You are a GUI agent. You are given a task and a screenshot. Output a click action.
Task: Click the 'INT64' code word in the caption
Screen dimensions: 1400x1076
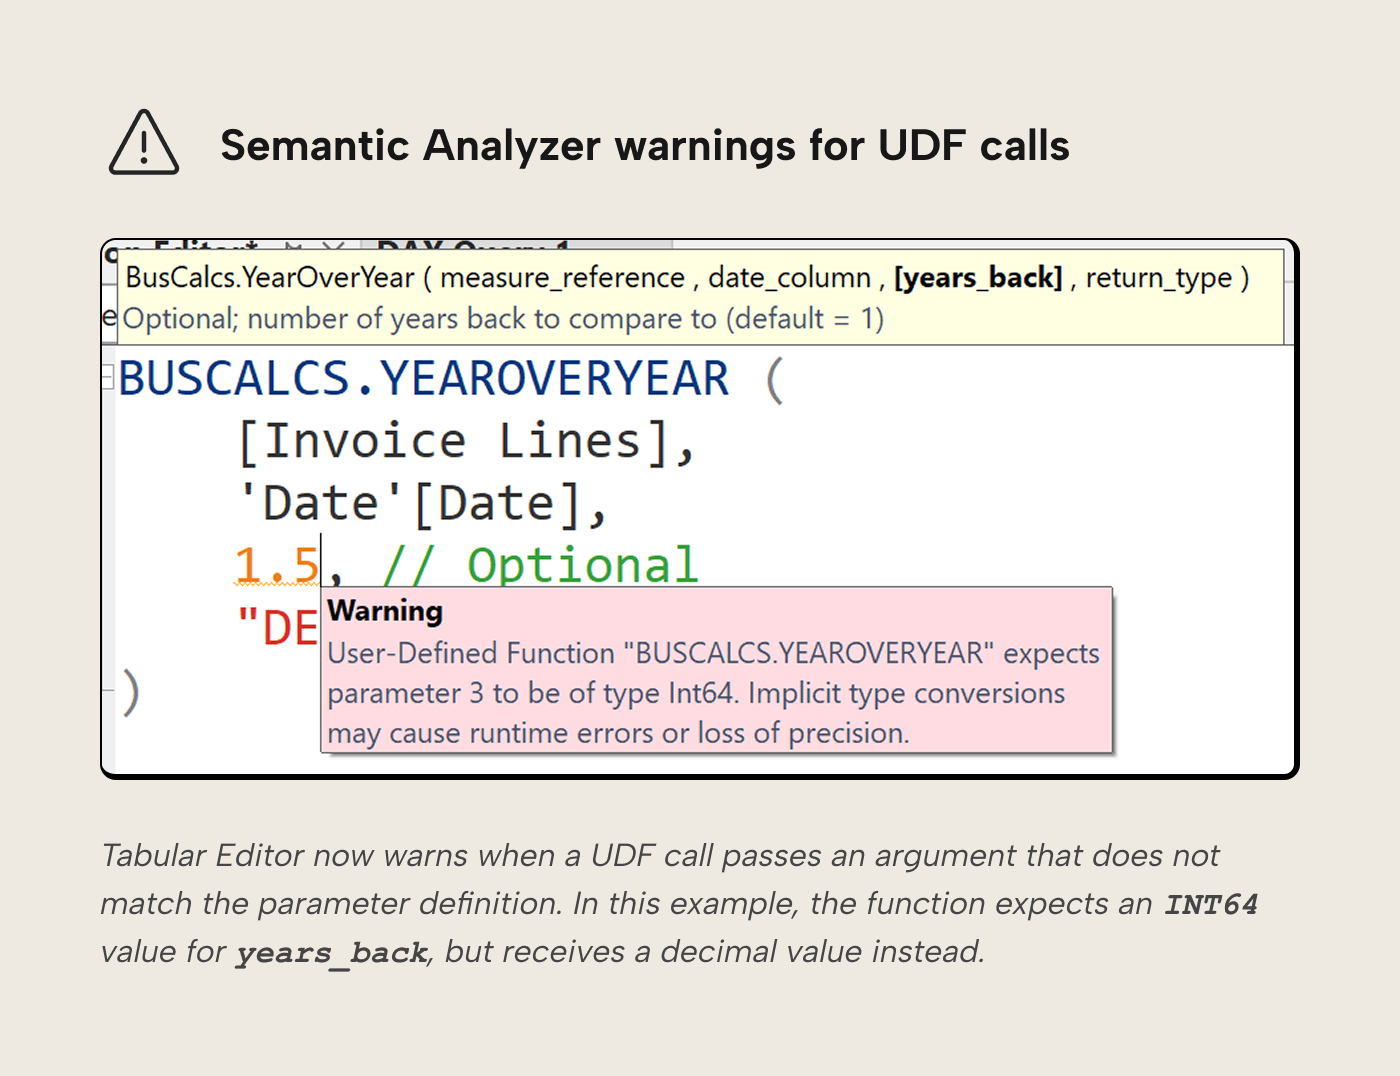coord(1210,904)
